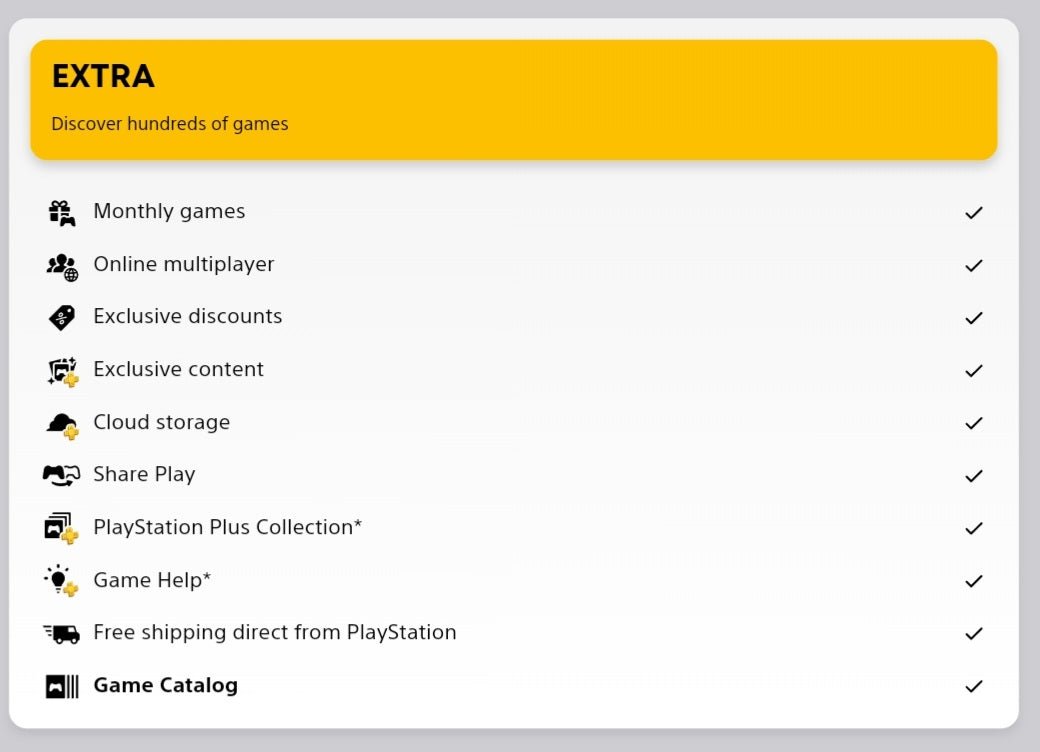This screenshot has height=752, width=1040.
Task: Open the Game Catalog label
Action: [165, 685]
